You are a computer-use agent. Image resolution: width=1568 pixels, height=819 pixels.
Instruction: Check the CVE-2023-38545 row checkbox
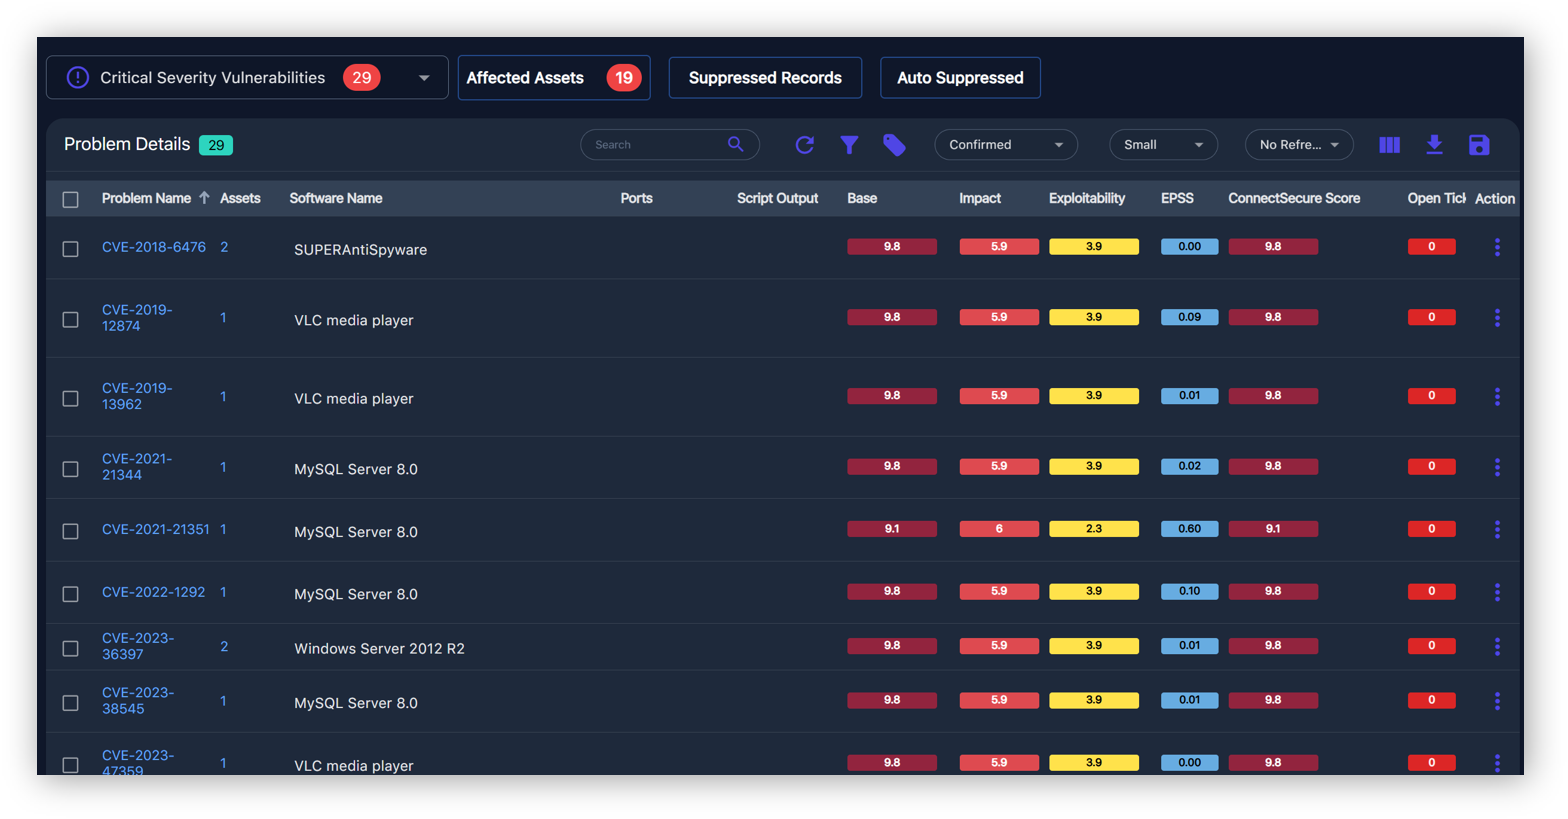click(70, 703)
